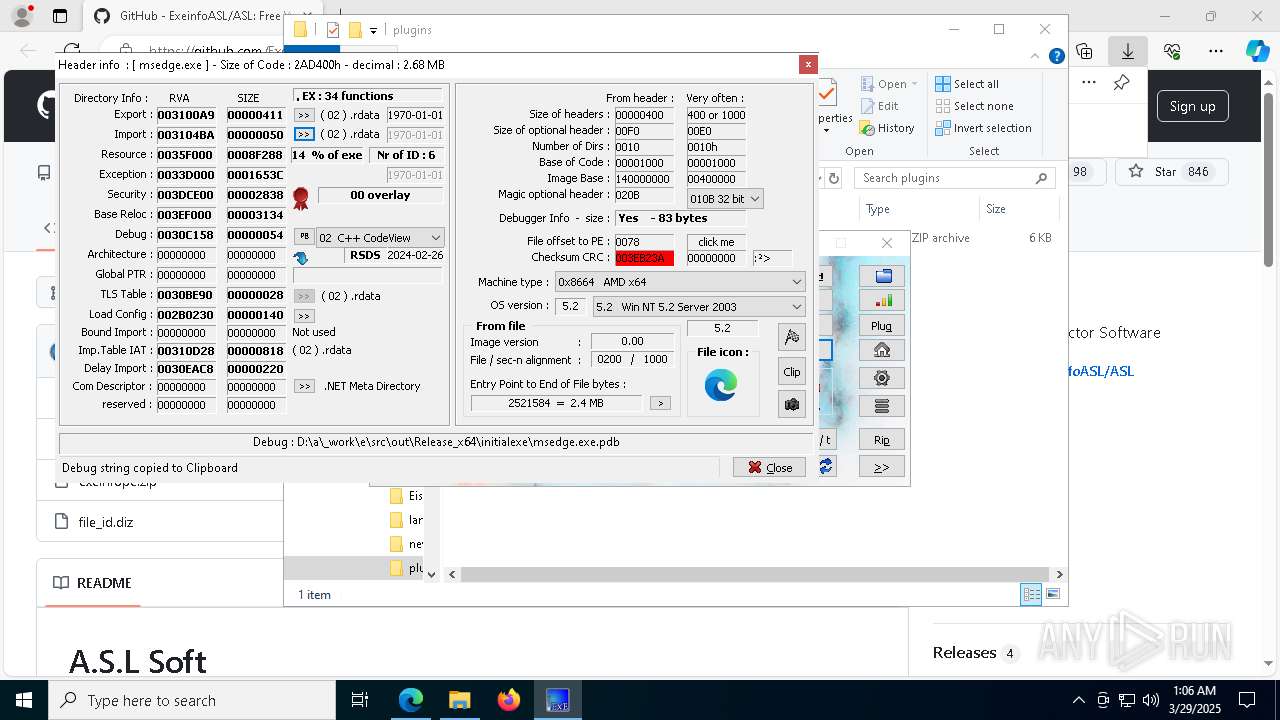Click the checkered flag icon button
This screenshot has height=720, width=1280.
click(792, 337)
